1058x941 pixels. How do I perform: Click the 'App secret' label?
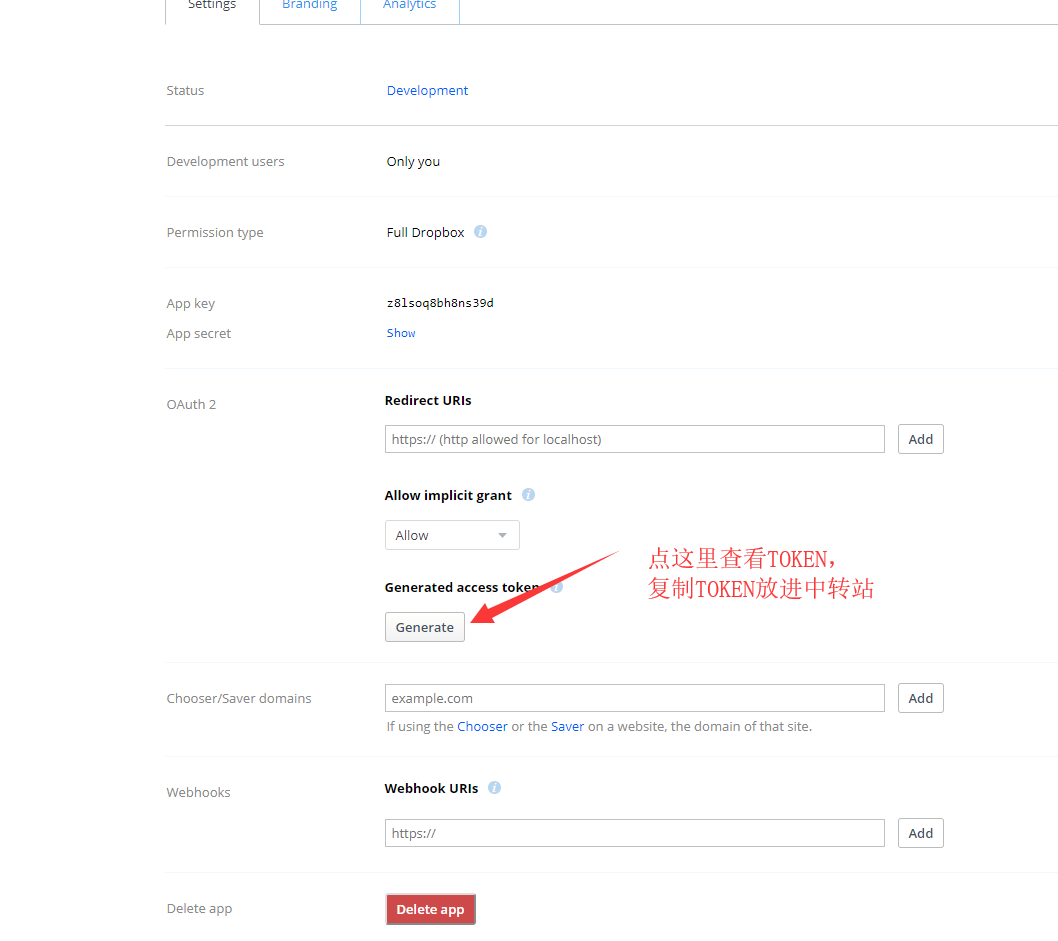click(198, 334)
